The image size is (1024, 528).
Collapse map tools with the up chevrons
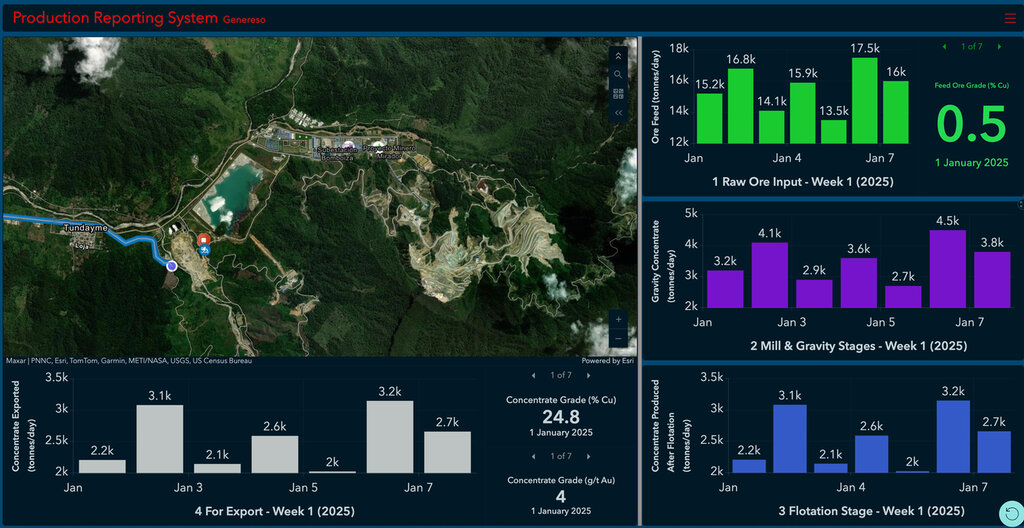(x=618, y=55)
